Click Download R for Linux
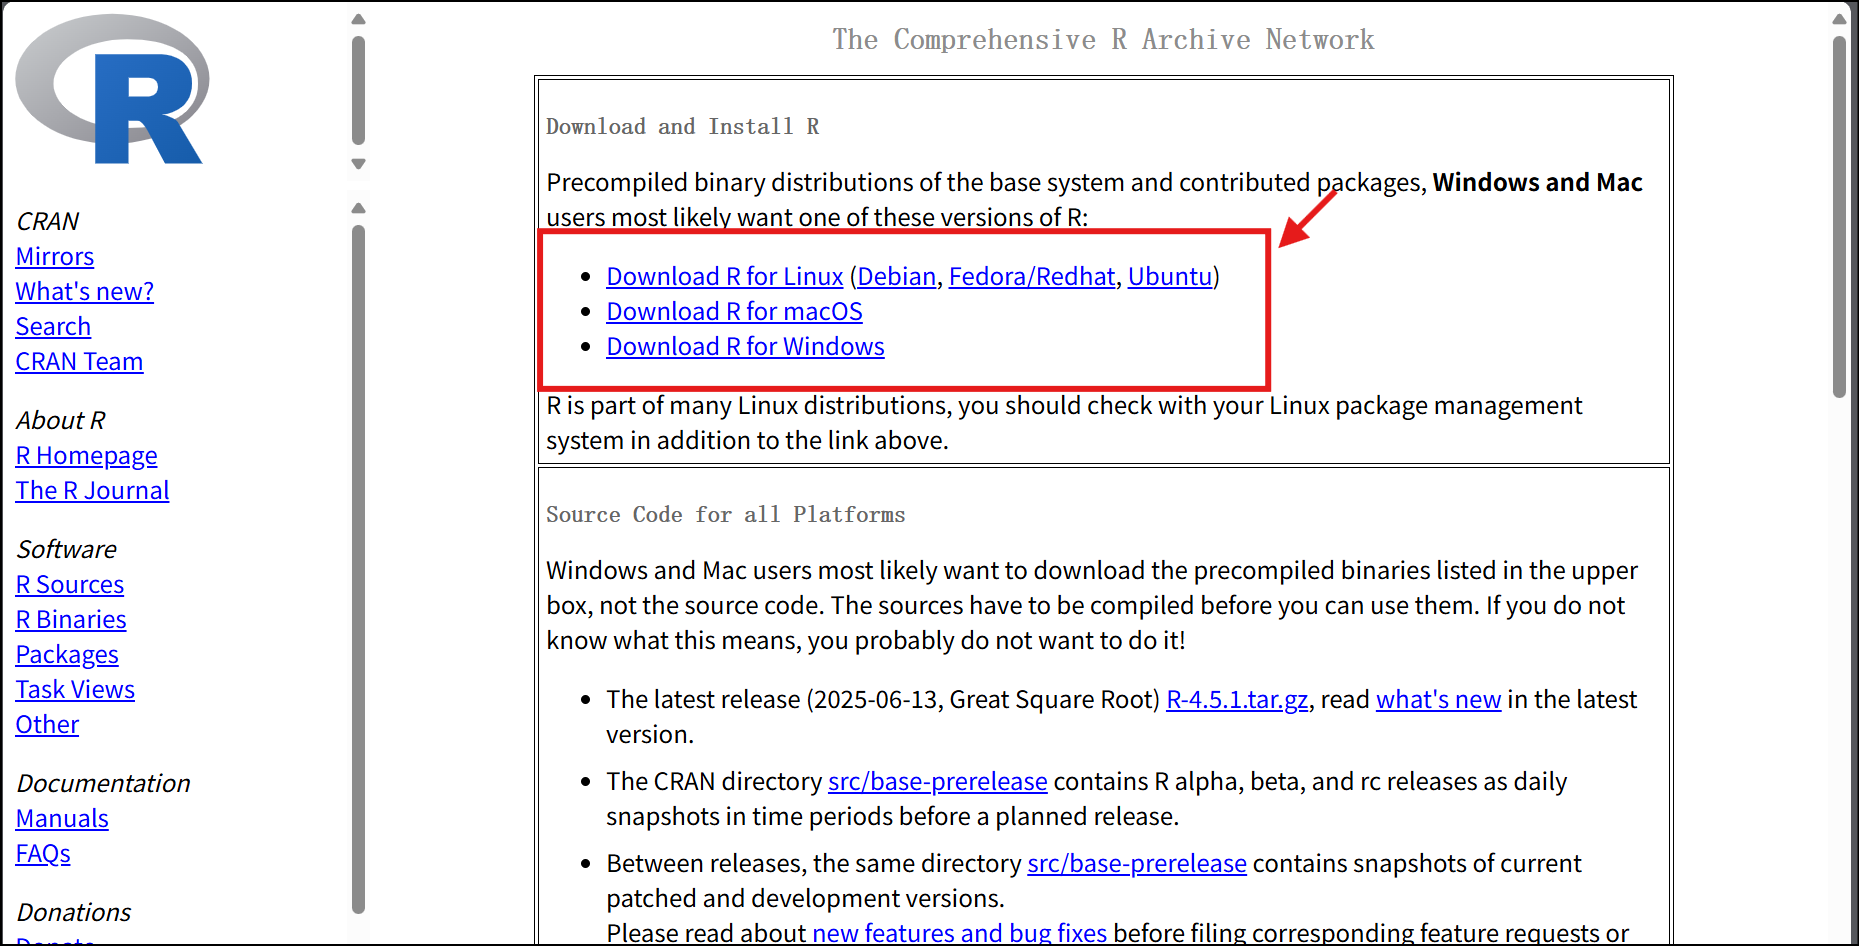1859x946 pixels. [725, 277]
